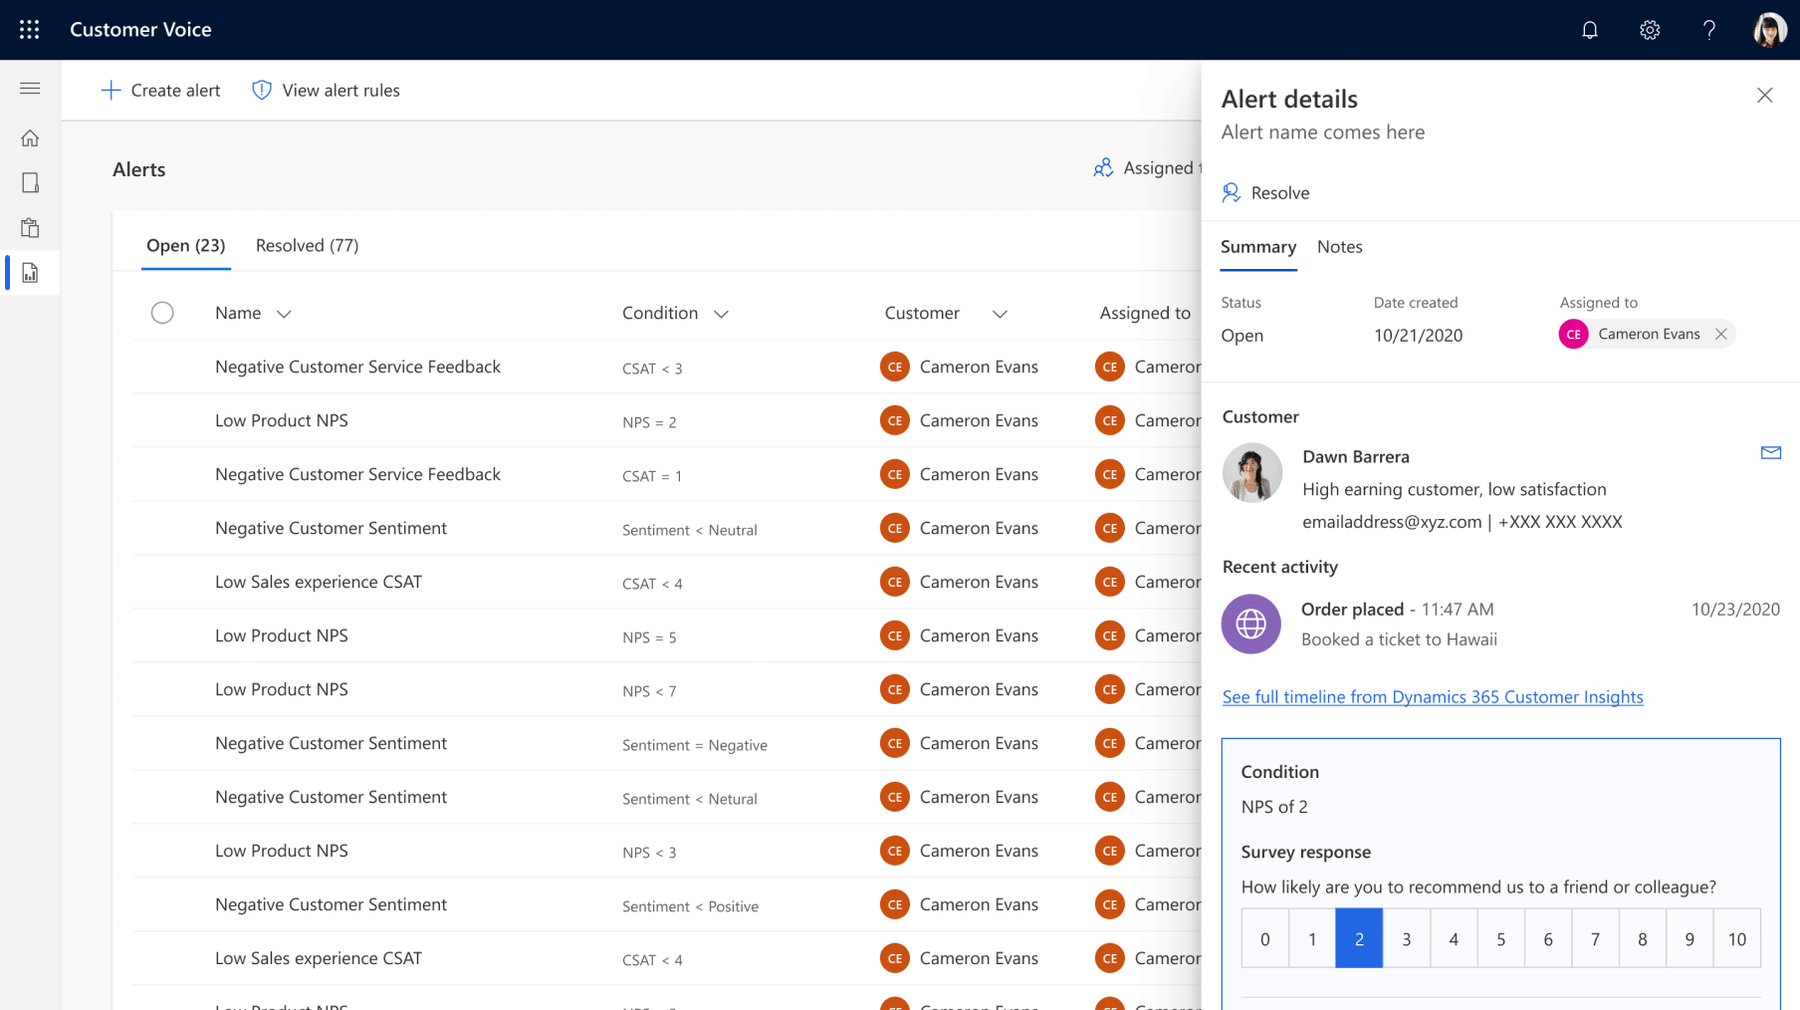Open the app launcher waffle icon
The image size is (1800, 1010).
pyautogui.click(x=29, y=29)
